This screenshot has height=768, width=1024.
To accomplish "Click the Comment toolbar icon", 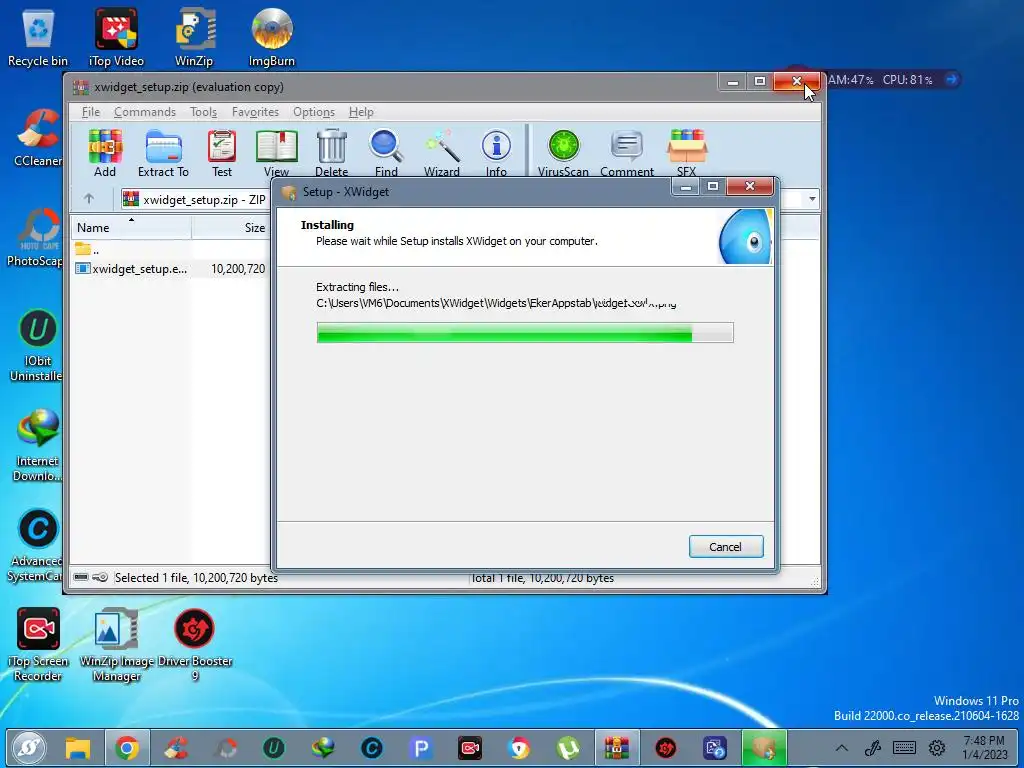I will pos(627,153).
